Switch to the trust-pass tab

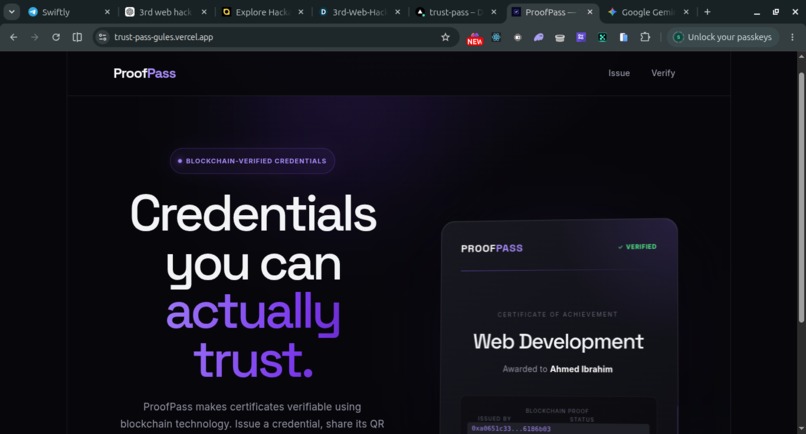(456, 12)
